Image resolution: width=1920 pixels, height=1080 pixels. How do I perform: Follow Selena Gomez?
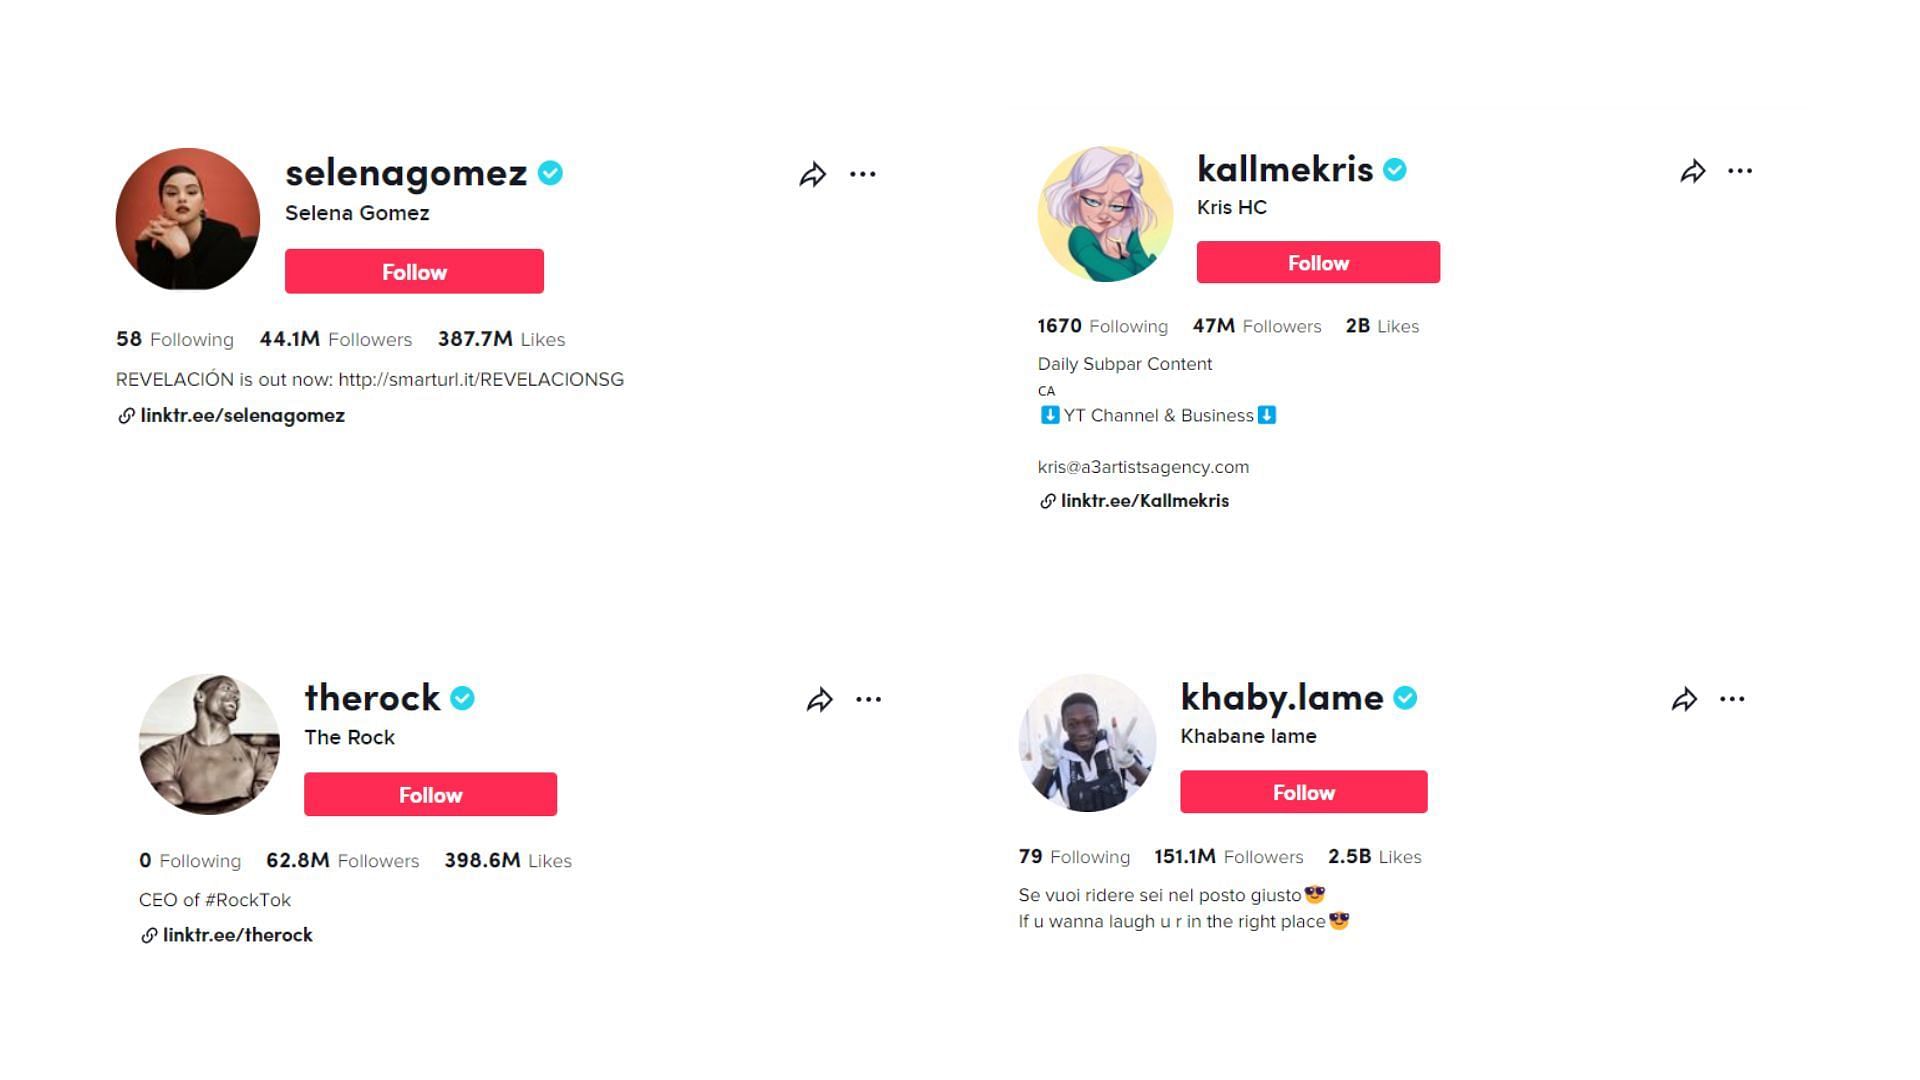point(414,271)
